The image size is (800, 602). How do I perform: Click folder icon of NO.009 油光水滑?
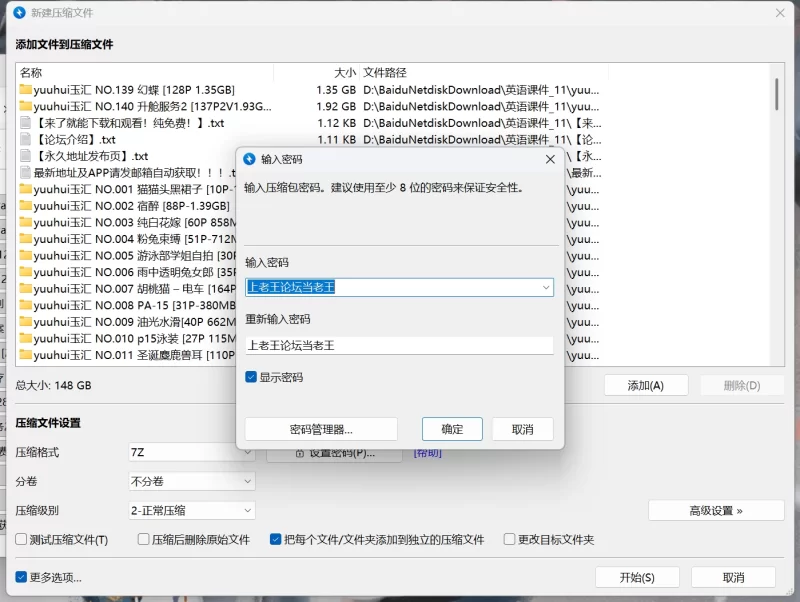[x=26, y=322]
